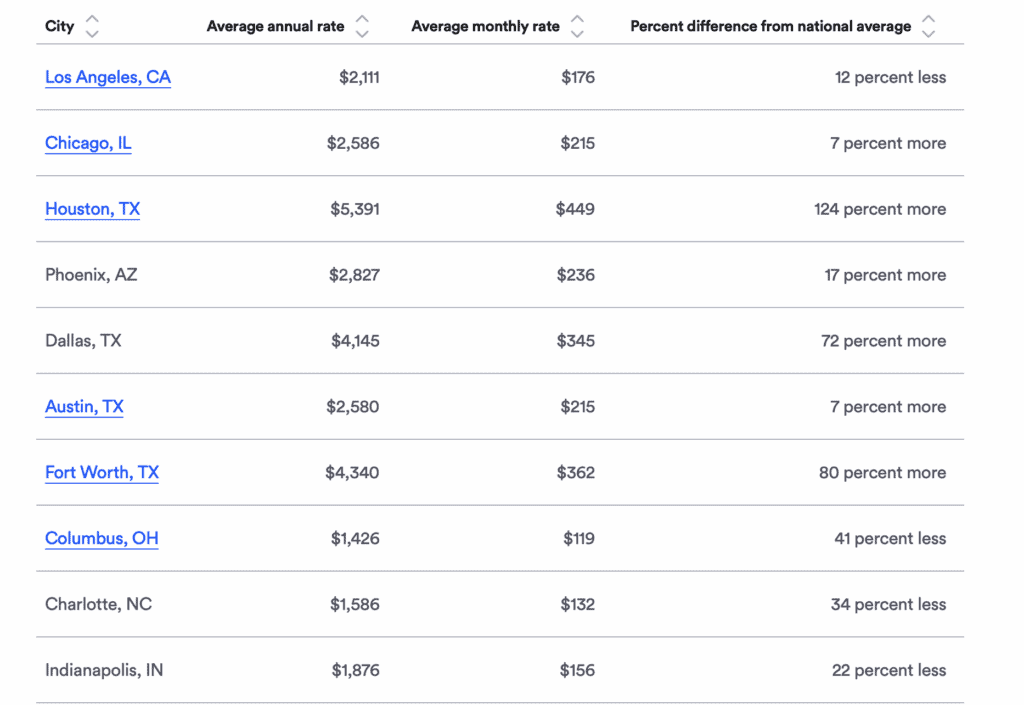Screen dimensions: 1024x705
Task: Open the Chicago, IL link
Action: pos(87,143)
